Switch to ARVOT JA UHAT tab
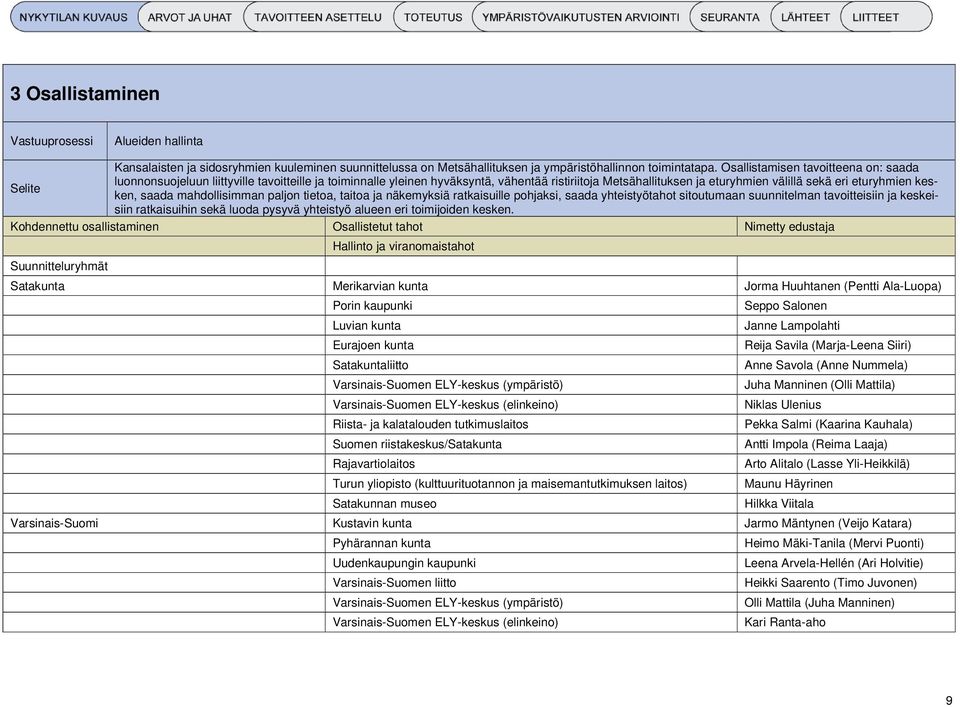This screenshot has width=960, height=707. click(x=190, y=17)
